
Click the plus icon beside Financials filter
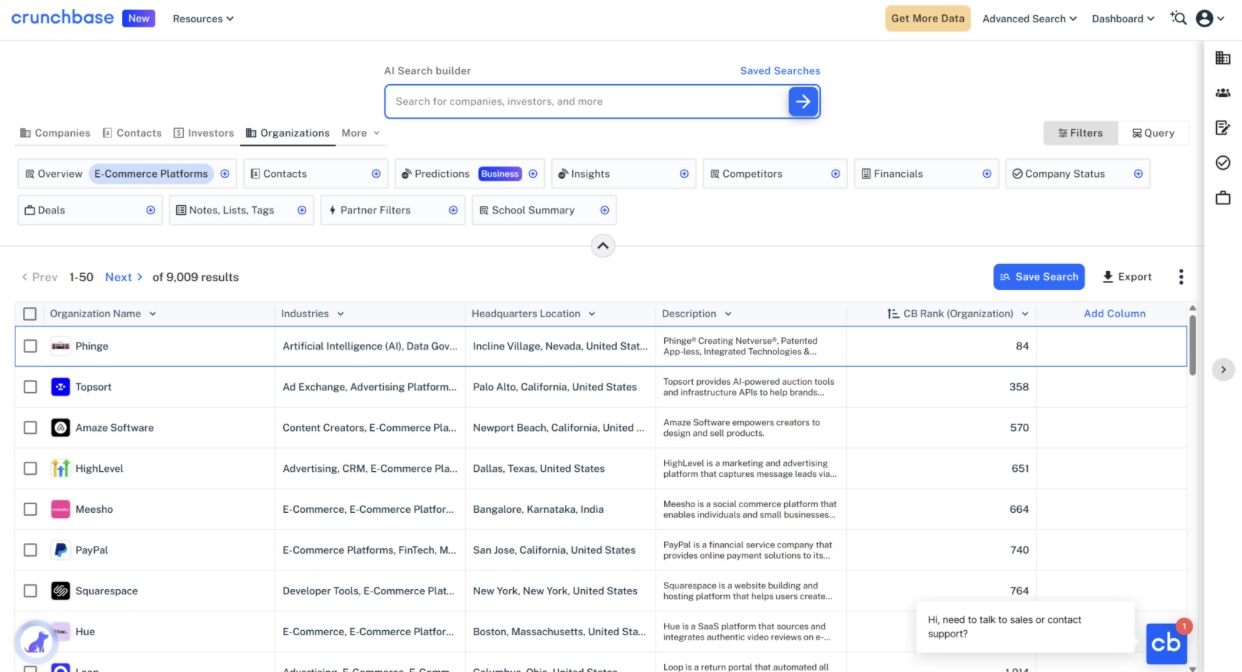point(986,174)
